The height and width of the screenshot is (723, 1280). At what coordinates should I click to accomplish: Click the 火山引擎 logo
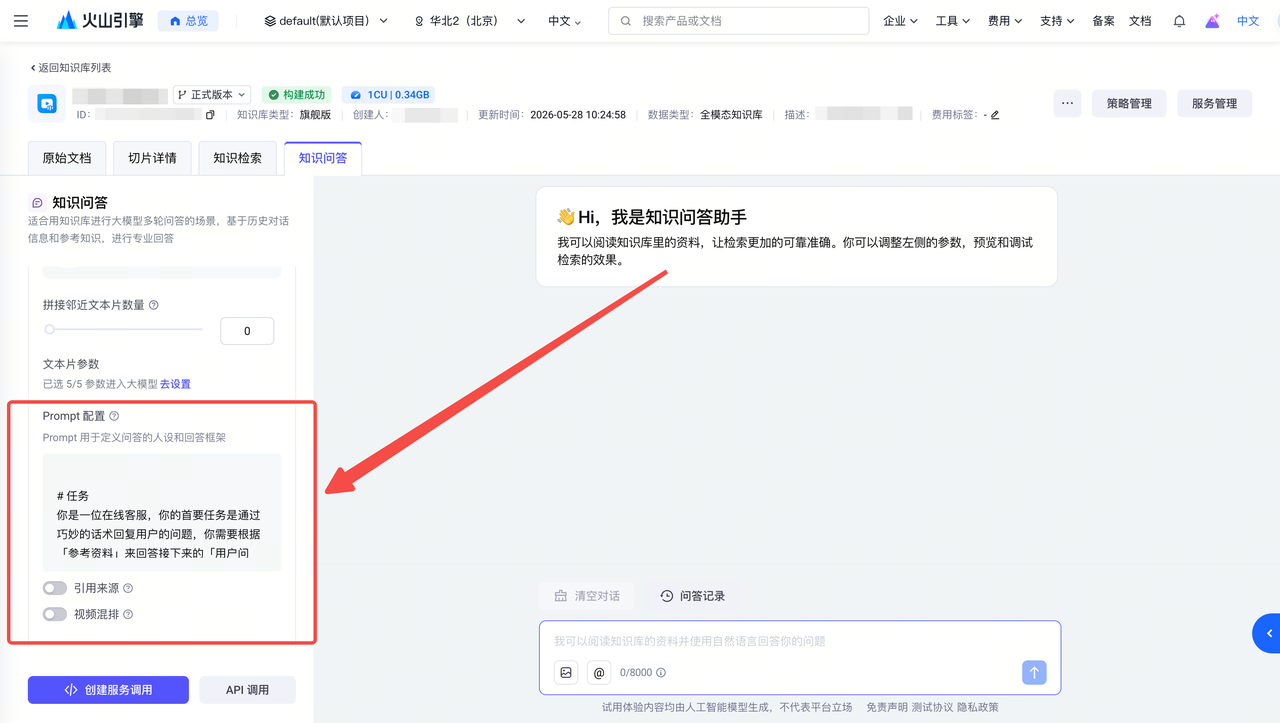(x=100, y=21)
